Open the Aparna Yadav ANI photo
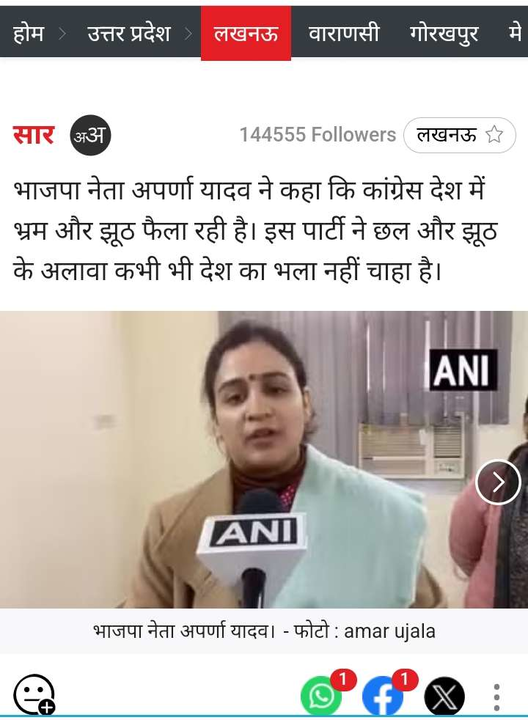This screenshot has width=528, height=720. pos(264,460)
